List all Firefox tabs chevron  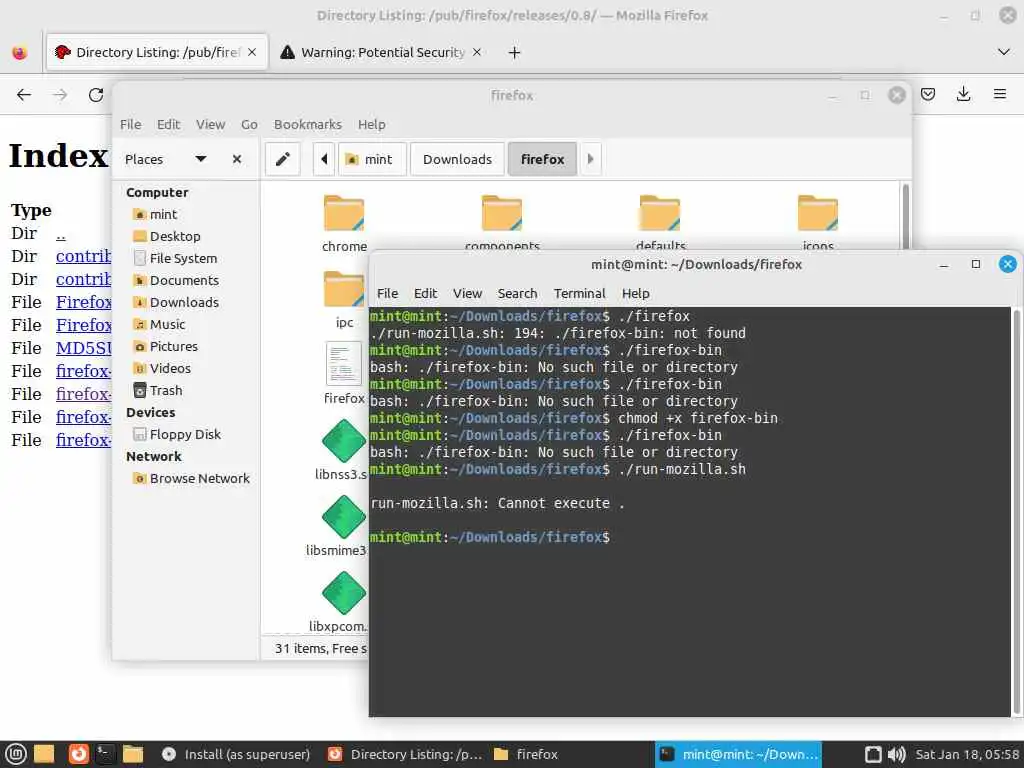point(1004,52)
